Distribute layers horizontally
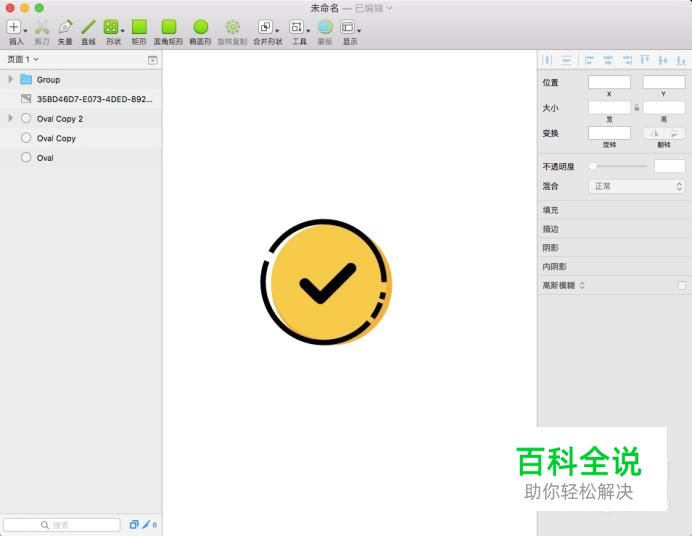 [x=547, y=60]
